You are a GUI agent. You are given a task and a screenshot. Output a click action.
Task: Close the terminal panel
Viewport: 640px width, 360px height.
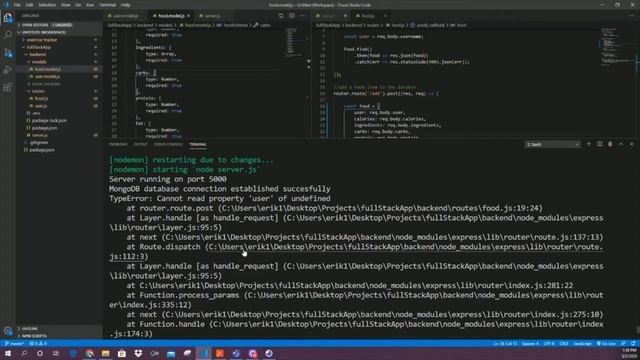631,144
